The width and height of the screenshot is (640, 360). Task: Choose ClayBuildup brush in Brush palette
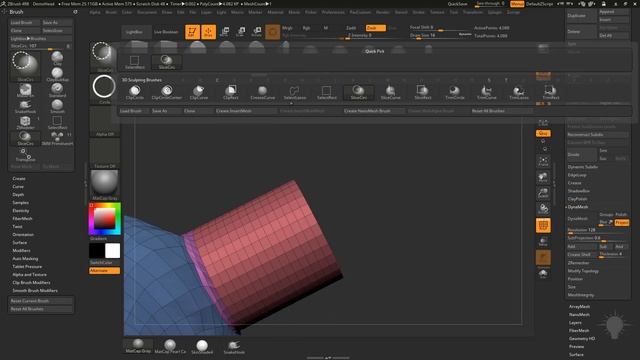(57, 74)
